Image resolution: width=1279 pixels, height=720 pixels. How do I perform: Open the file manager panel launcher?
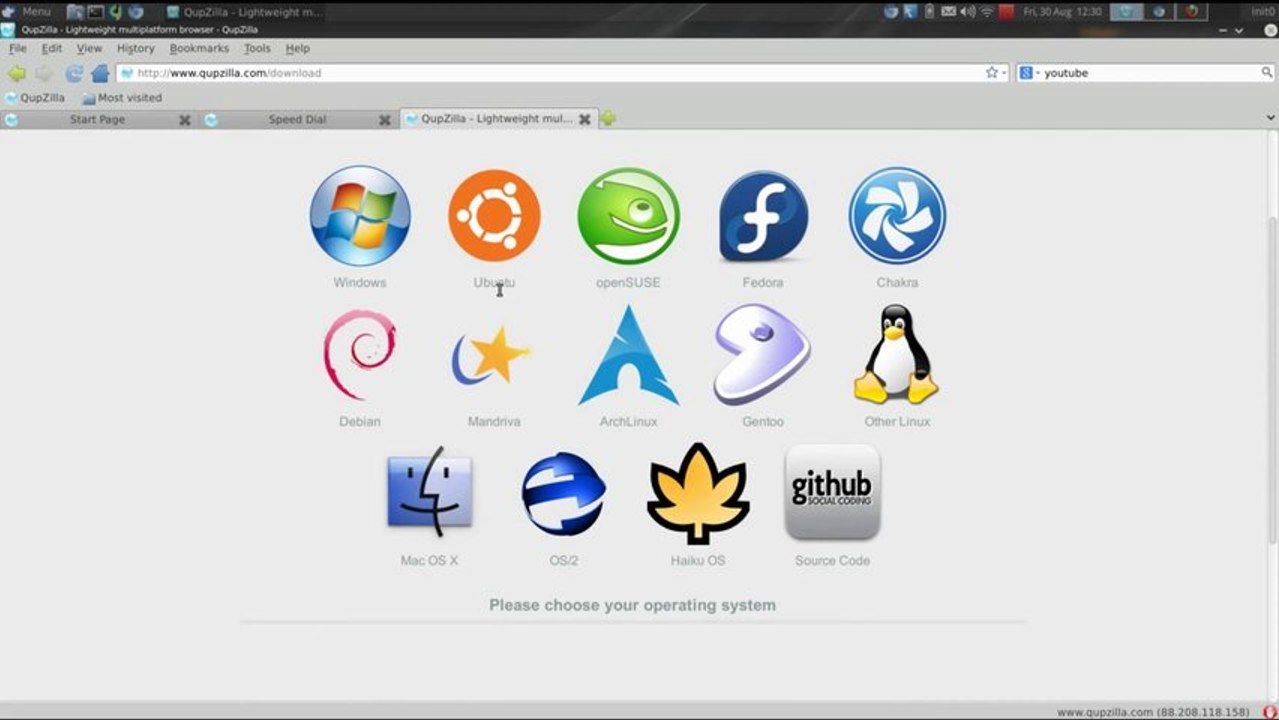(76, 12)
